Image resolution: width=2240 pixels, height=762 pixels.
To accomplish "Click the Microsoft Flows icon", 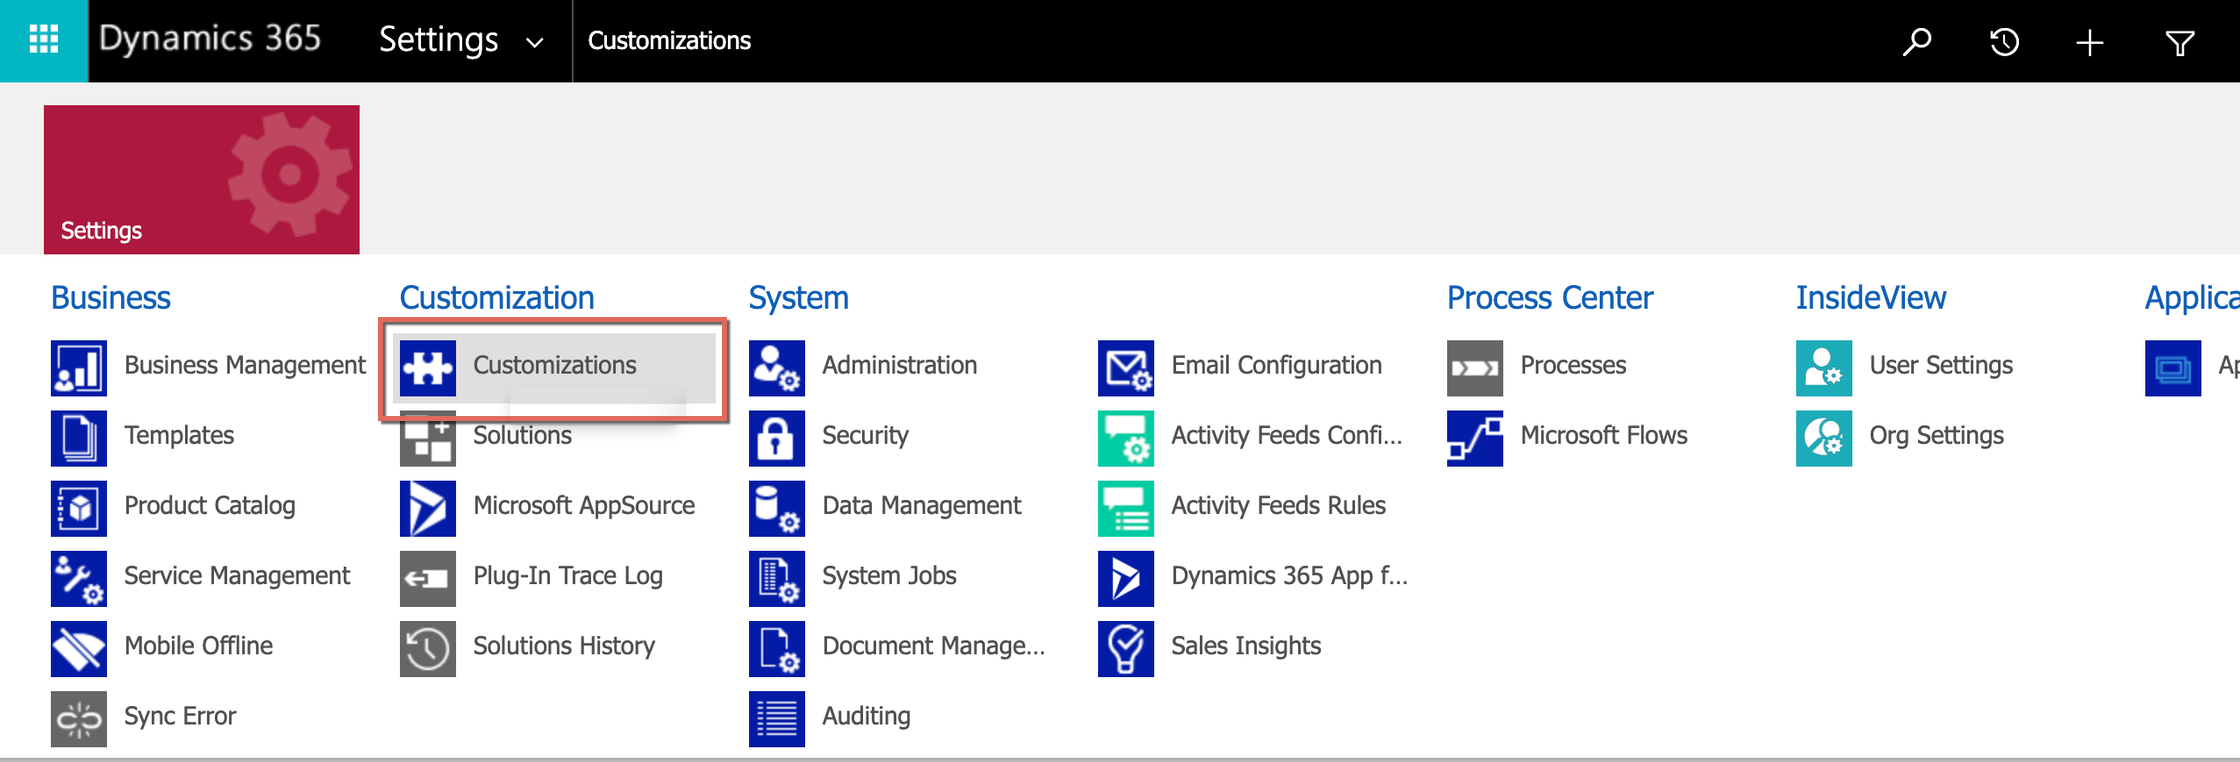I will [1475, 438].
